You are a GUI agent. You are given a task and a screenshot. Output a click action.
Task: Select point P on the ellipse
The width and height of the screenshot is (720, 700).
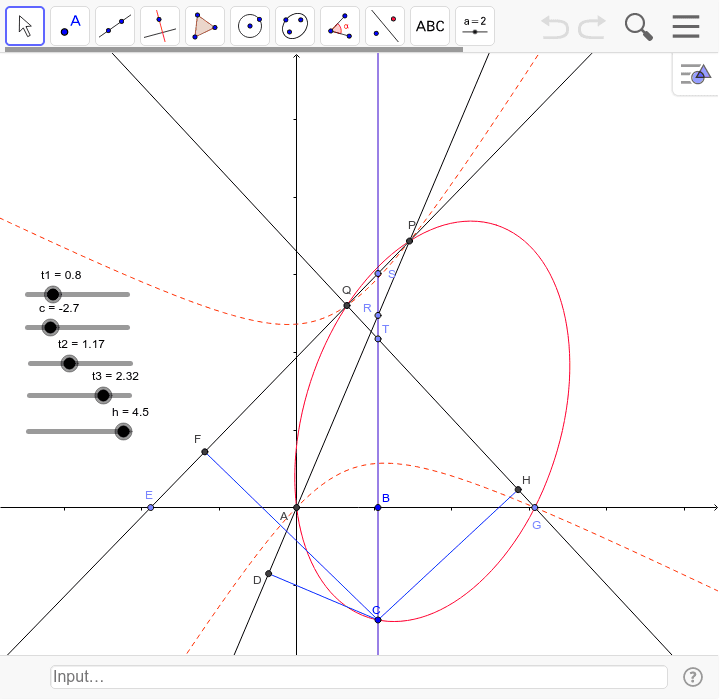410,241
